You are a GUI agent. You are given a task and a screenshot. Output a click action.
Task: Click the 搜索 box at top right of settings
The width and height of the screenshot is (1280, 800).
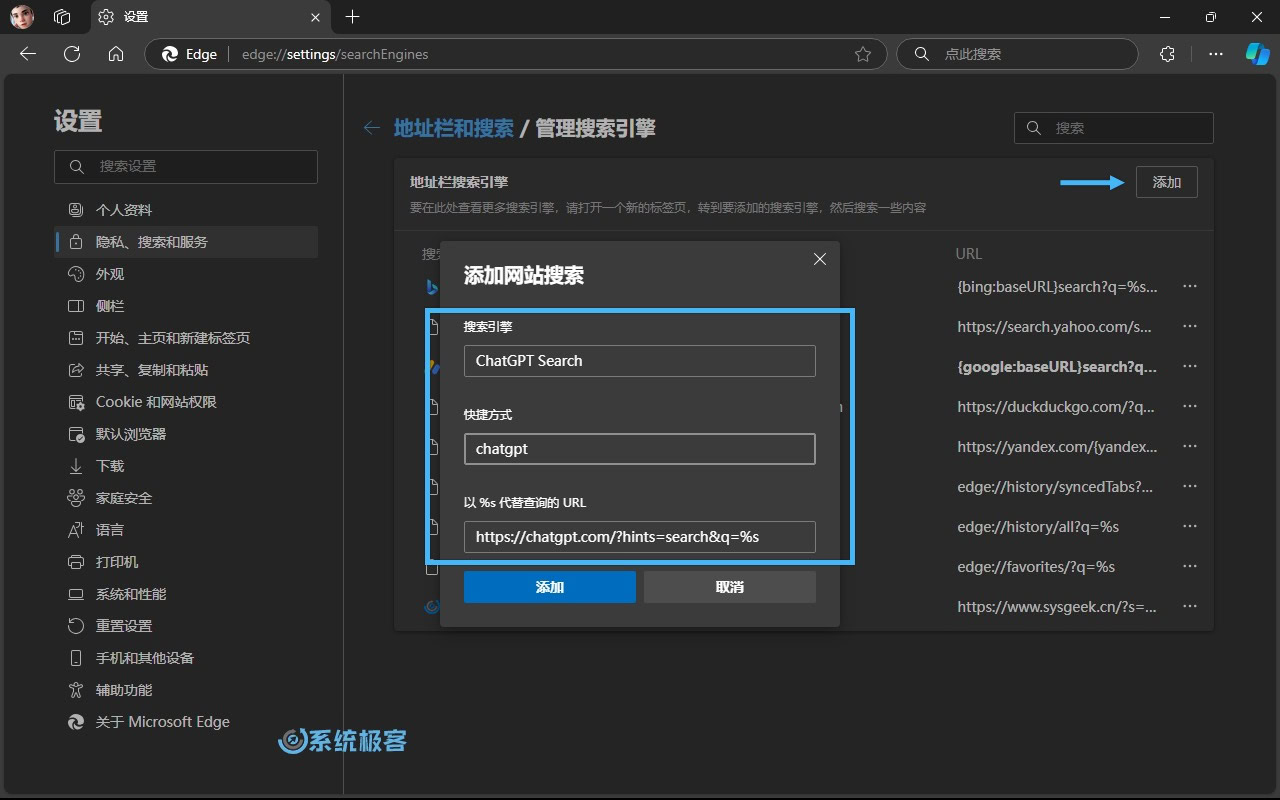click(x=1114, y=128)
